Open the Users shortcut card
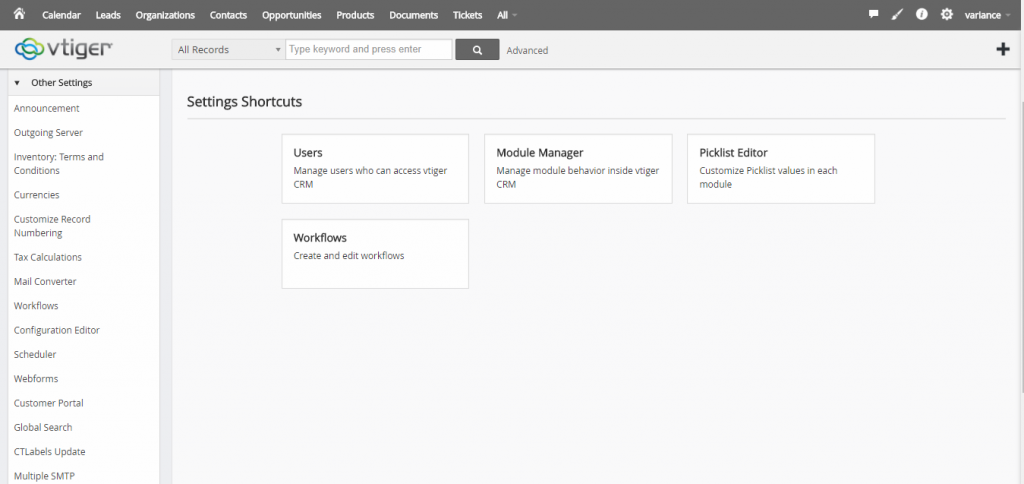Screen dimensions: 1024x484 (375, 169)
